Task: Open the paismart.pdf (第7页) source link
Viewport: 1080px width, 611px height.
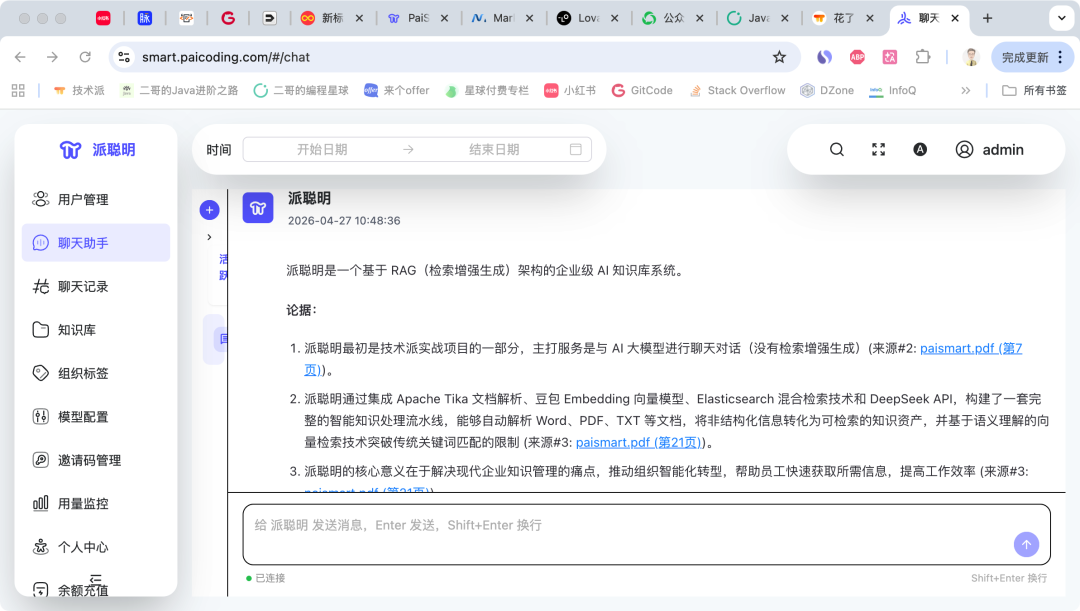Action: [x=971, y=348]
